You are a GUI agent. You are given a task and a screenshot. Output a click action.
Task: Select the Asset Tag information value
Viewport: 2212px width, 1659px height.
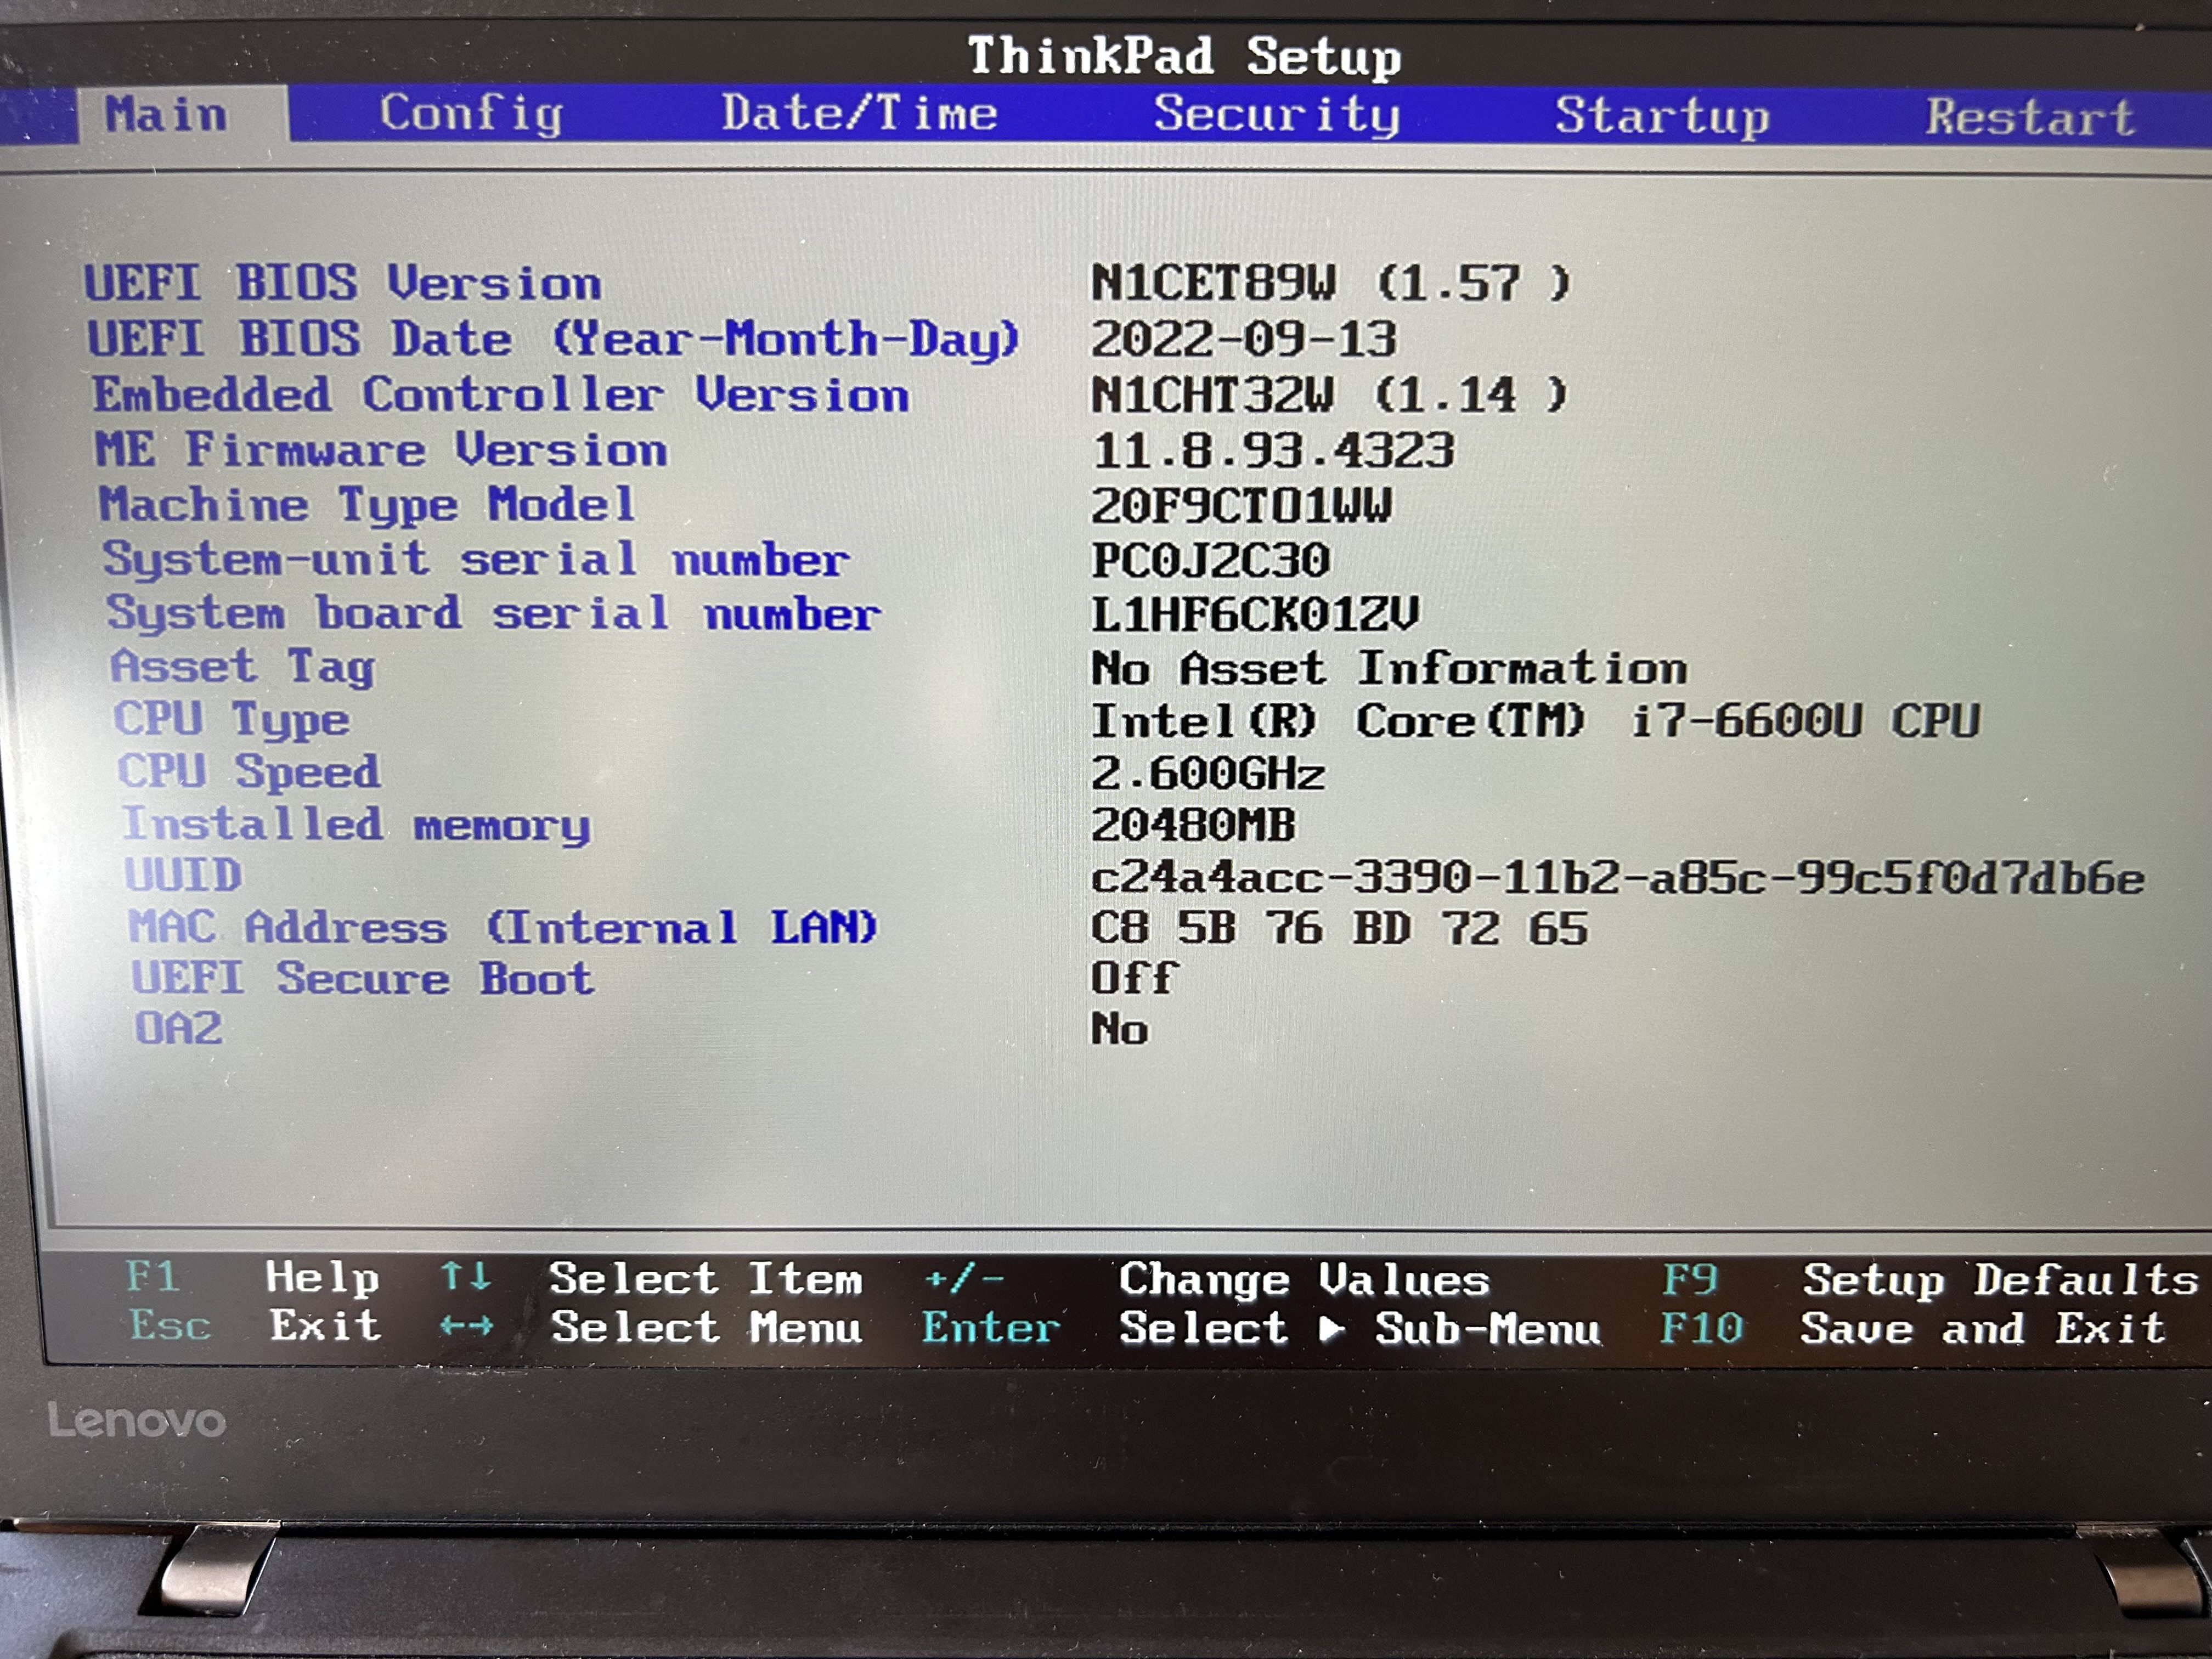(x=1388, y=668)
